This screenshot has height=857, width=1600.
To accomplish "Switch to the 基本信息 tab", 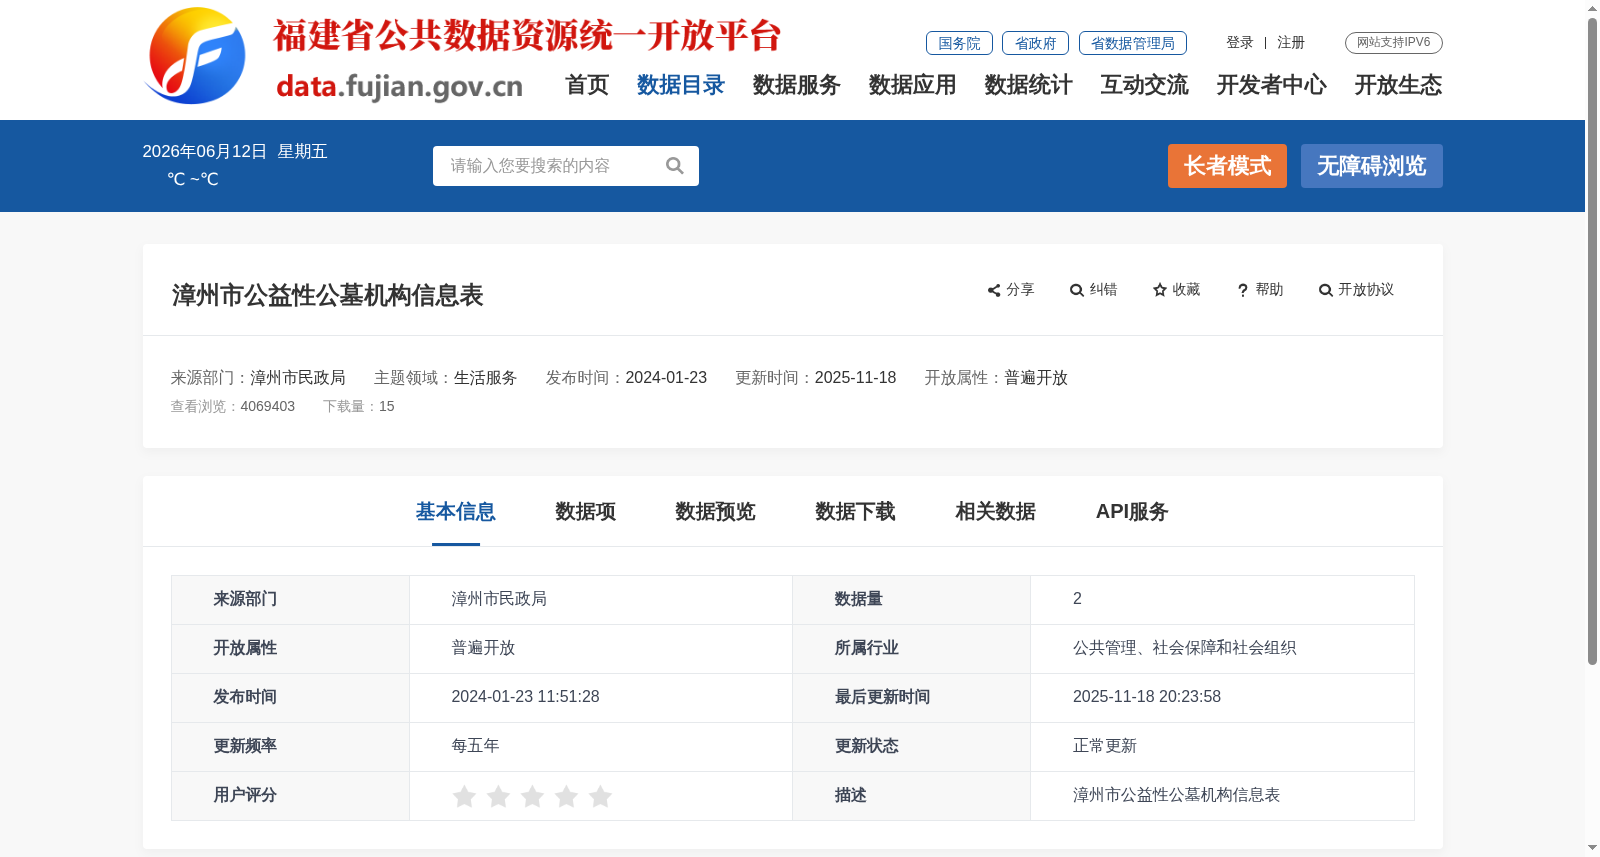I will point(456,512).
